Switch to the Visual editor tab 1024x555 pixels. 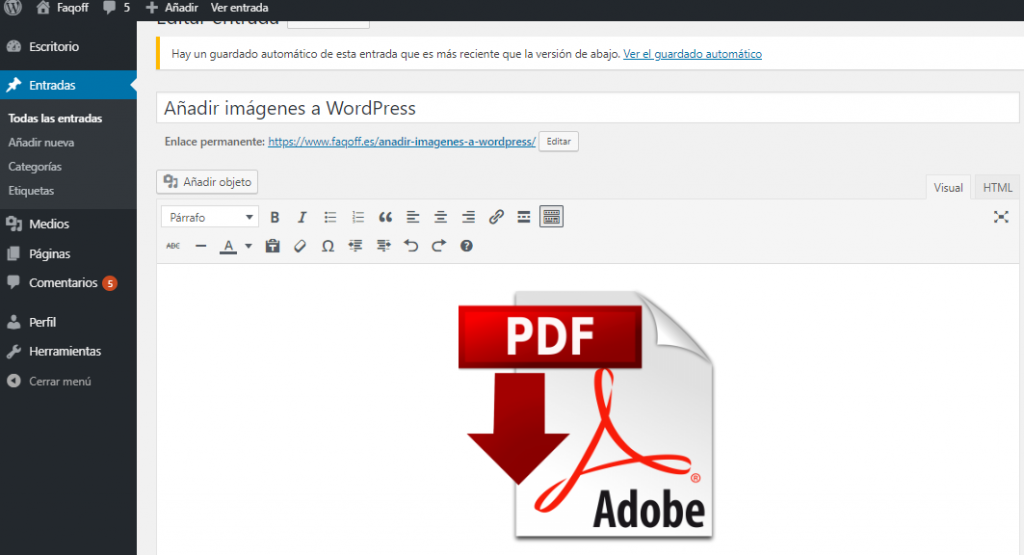pos(948,187)
